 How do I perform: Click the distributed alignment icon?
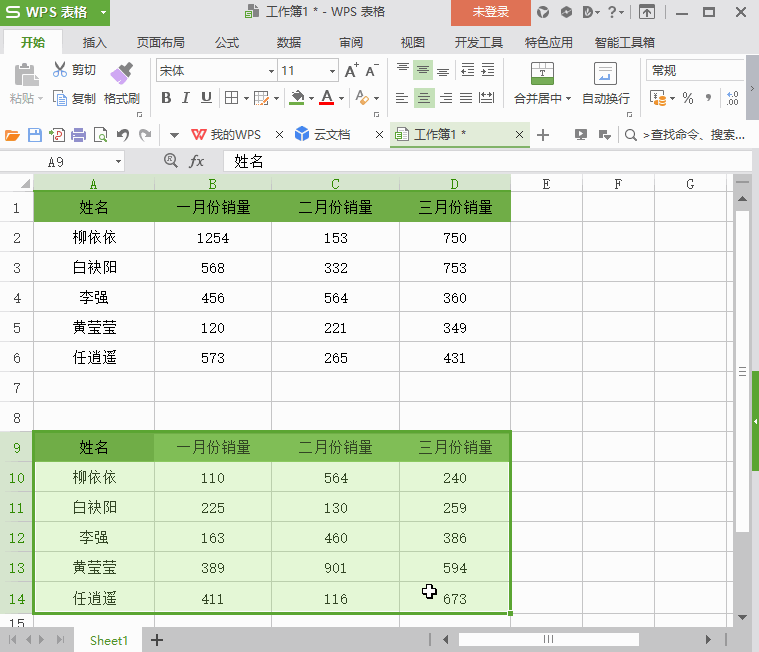pos(486,98)
